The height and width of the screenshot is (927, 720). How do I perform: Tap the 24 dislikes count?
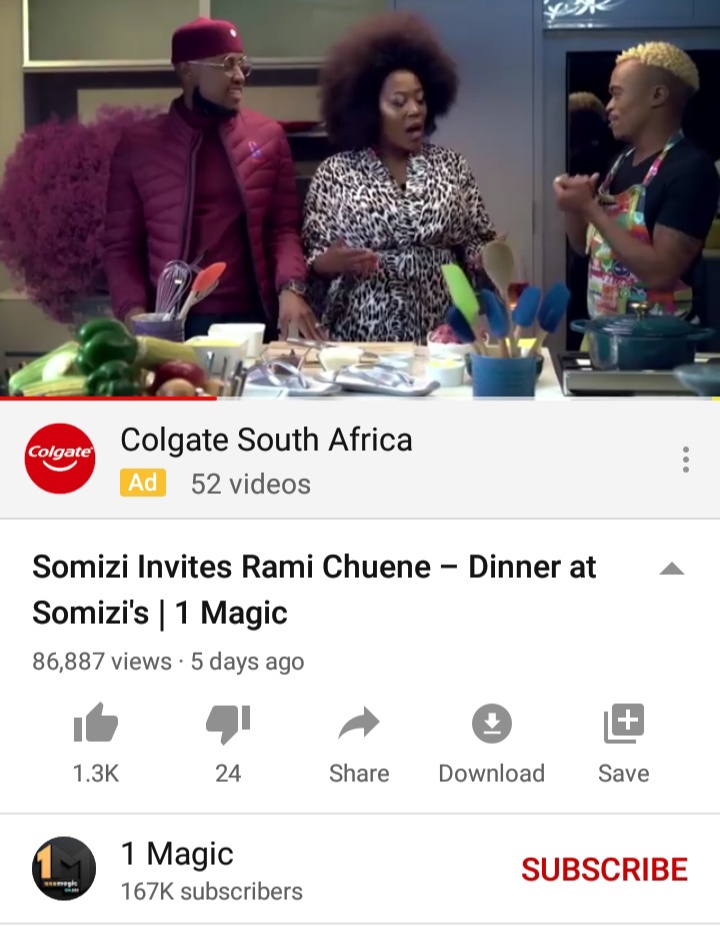pos(228,773)
